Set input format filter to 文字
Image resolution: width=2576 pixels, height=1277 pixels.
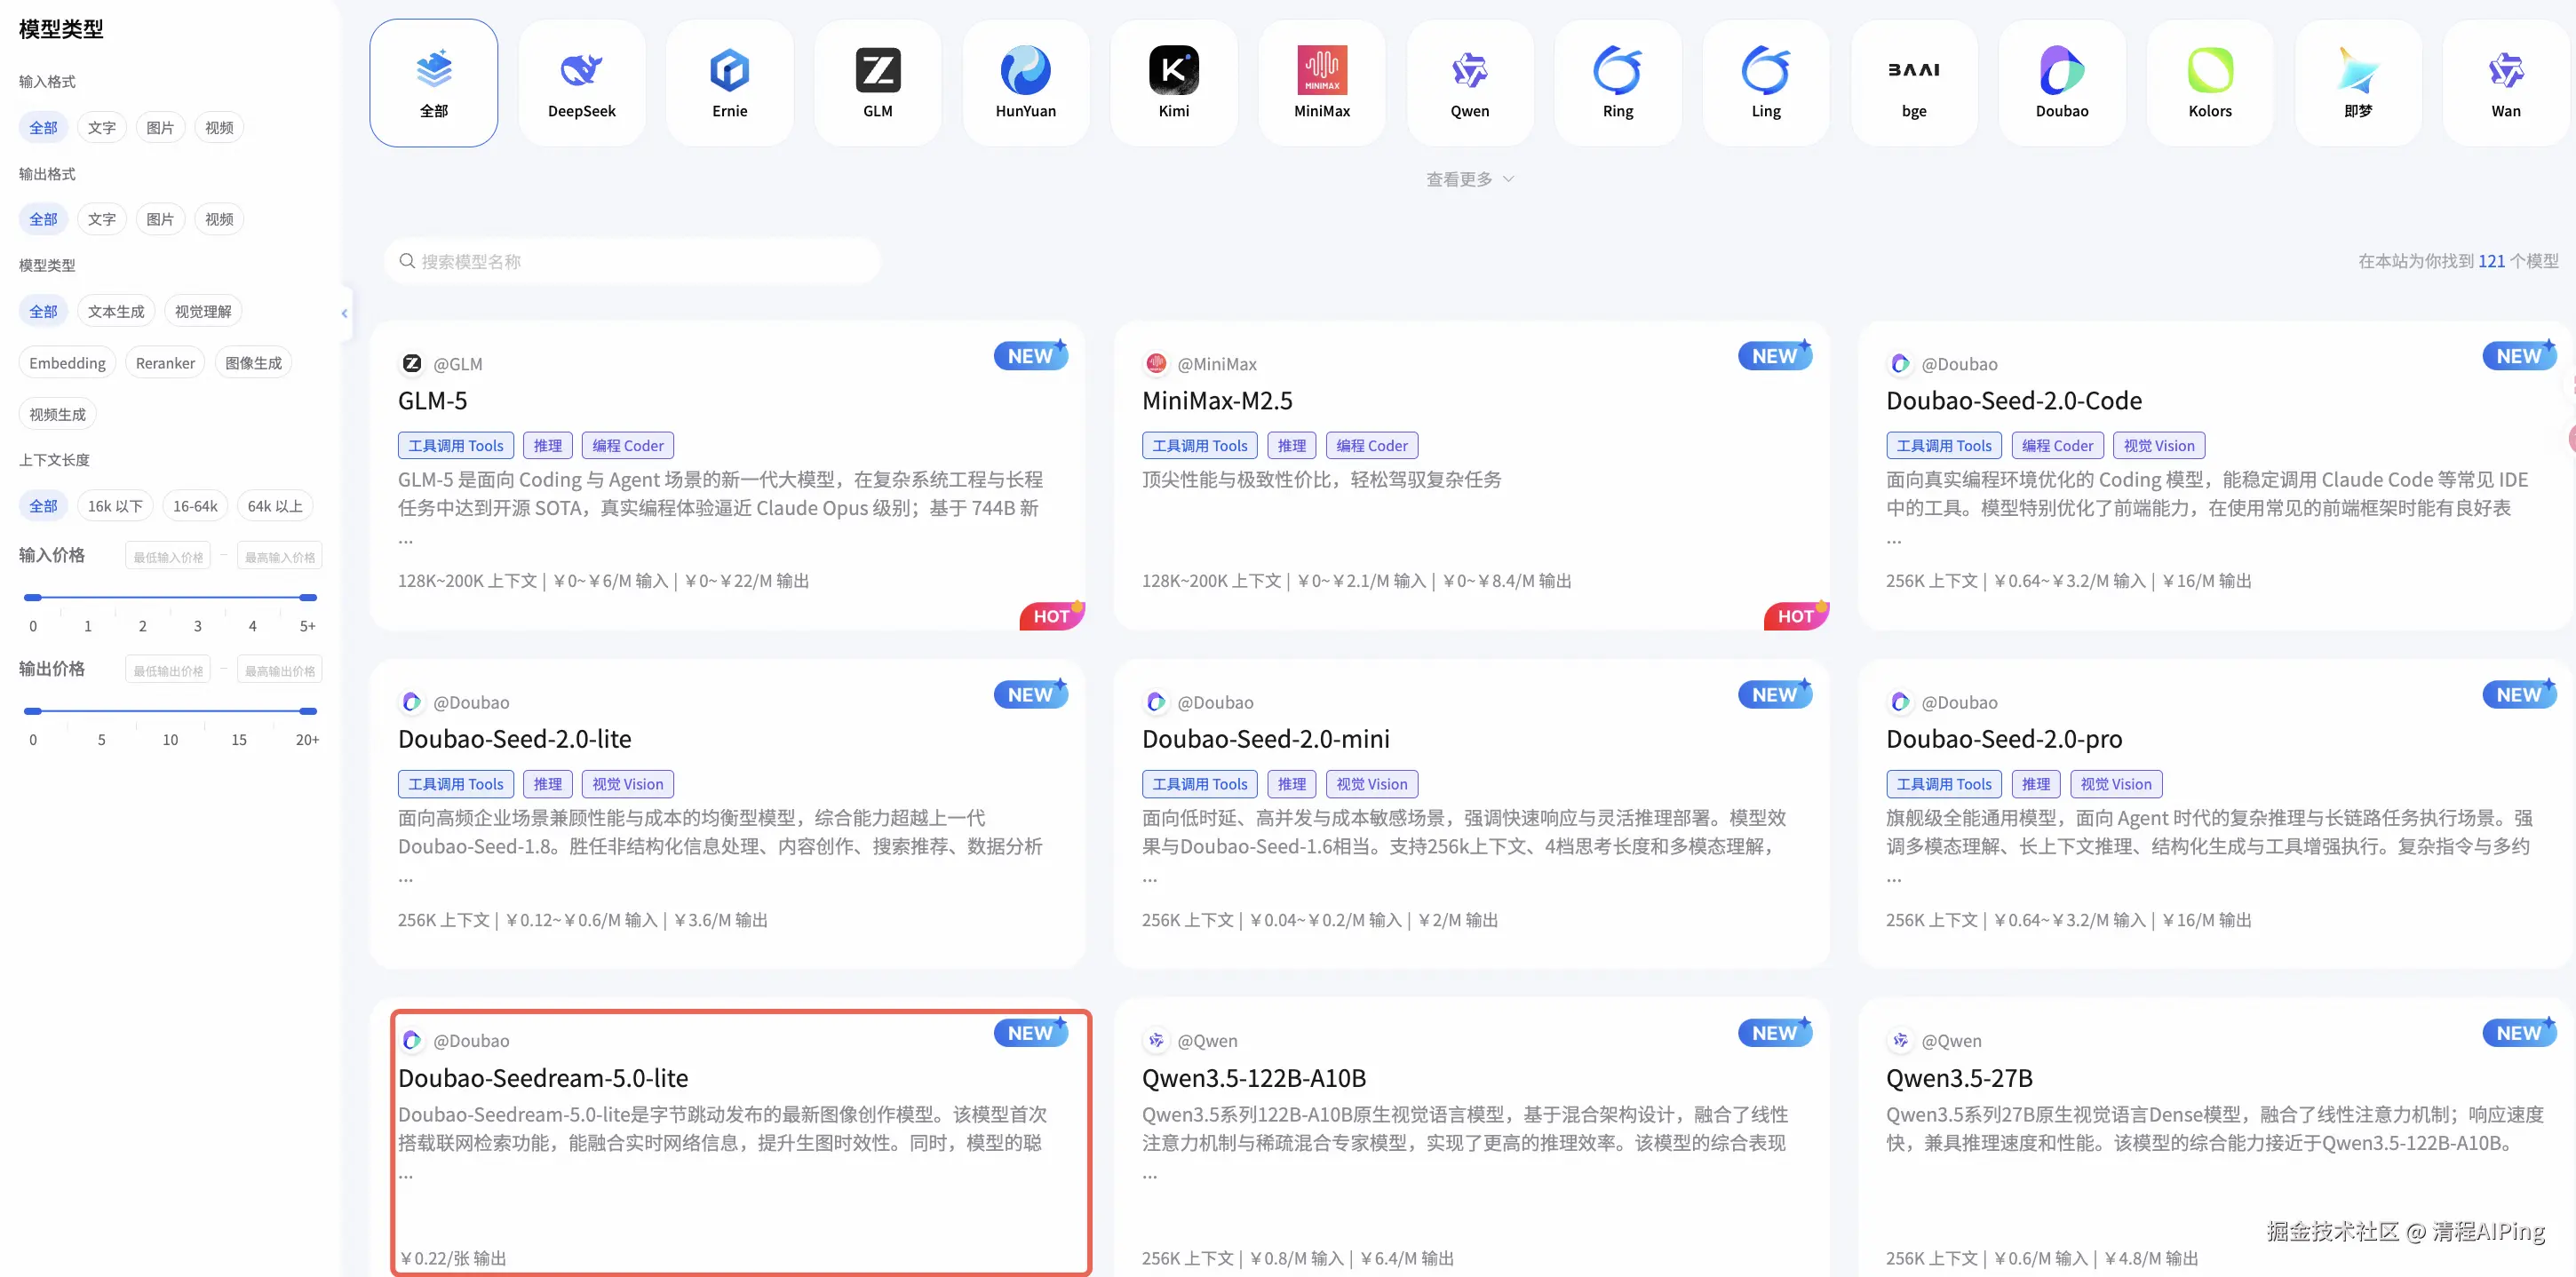tap(101, 127)
